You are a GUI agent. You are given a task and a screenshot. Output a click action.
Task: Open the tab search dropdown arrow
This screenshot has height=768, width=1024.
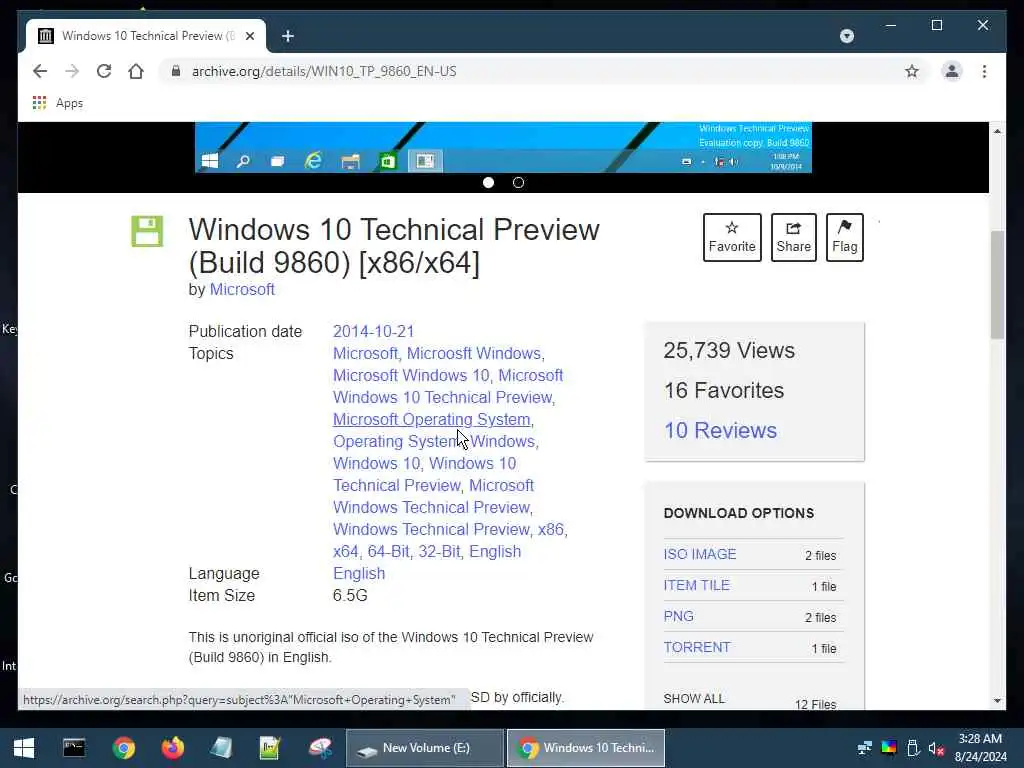[x=846, y=36]
